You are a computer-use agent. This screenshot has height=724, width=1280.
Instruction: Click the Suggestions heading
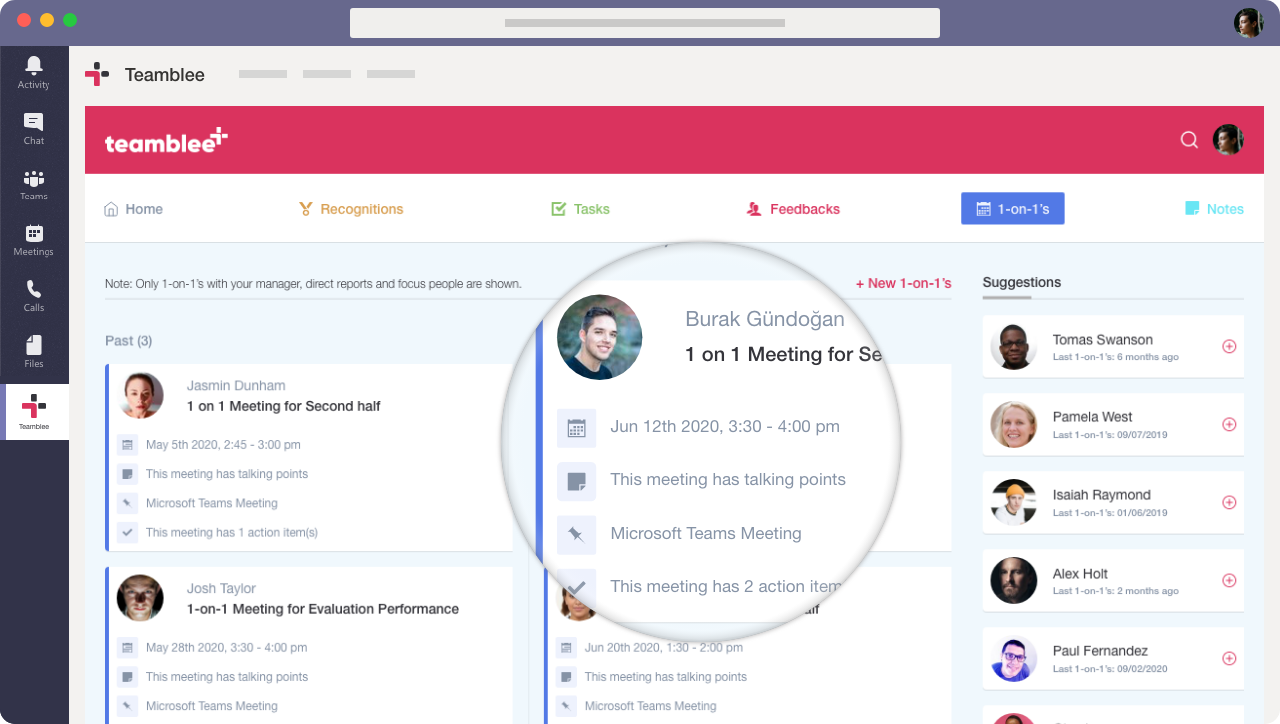pyautogui.click(x=1022, y=282)
